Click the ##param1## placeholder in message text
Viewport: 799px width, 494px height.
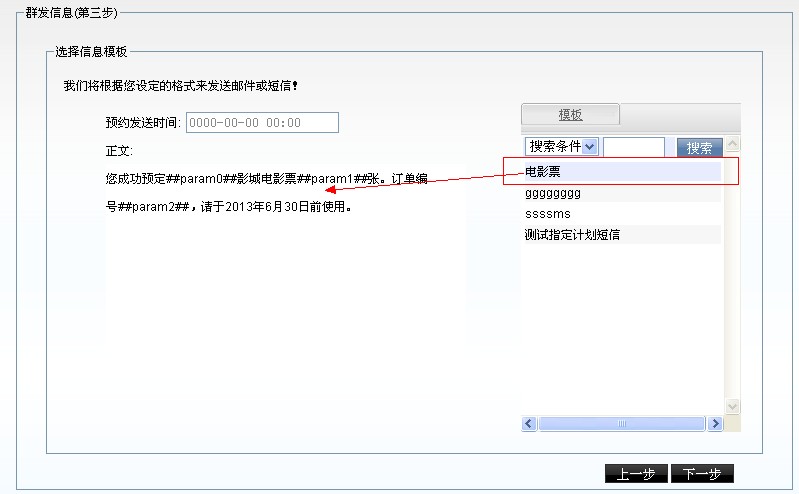coord(339,179)
